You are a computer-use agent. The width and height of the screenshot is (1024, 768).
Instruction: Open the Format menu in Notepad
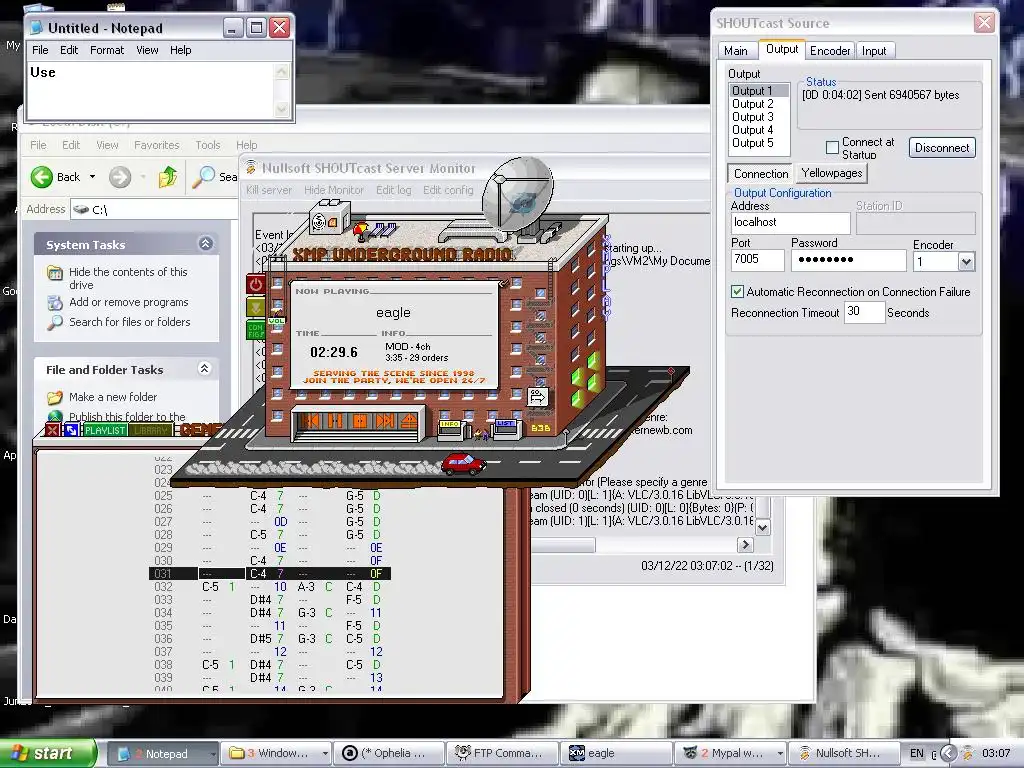coord(107,50)
